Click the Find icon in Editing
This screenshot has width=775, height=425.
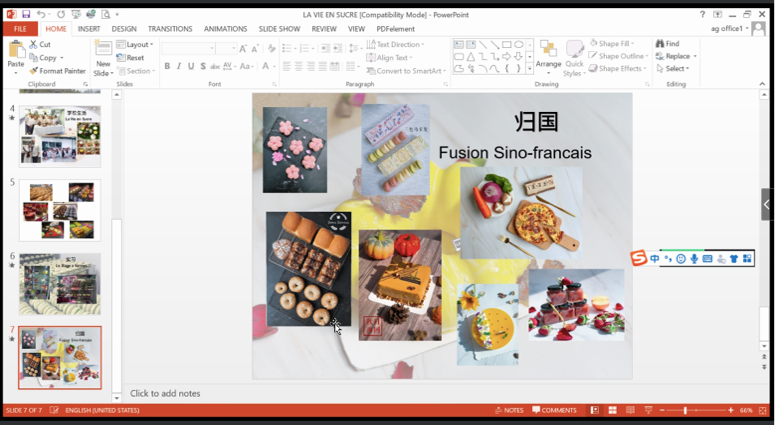[x=660, y=44]
